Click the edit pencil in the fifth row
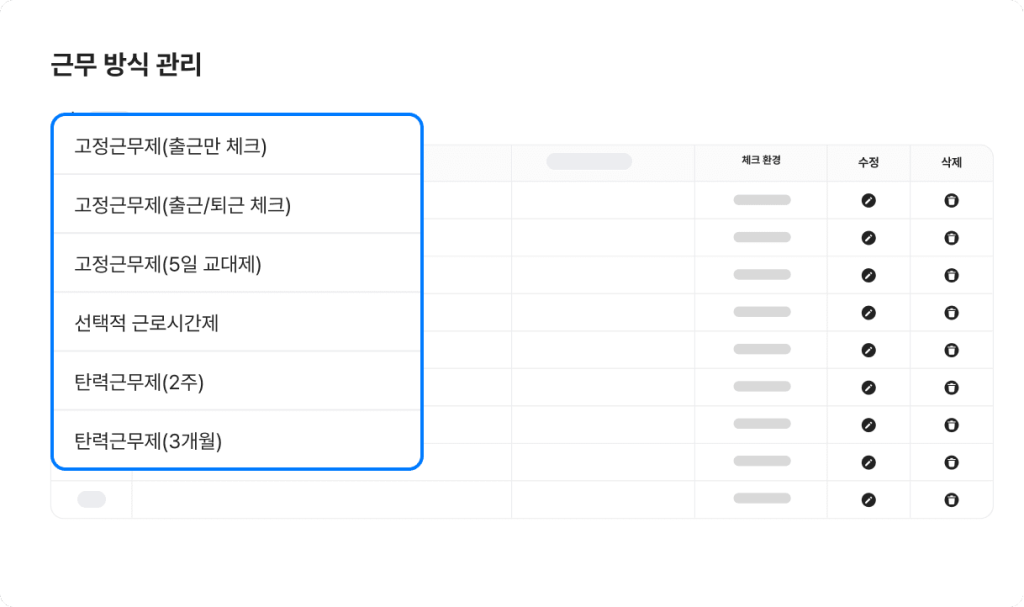This screenshot has width=1024, height=607. pyautogui.click(x=868, y=350)
